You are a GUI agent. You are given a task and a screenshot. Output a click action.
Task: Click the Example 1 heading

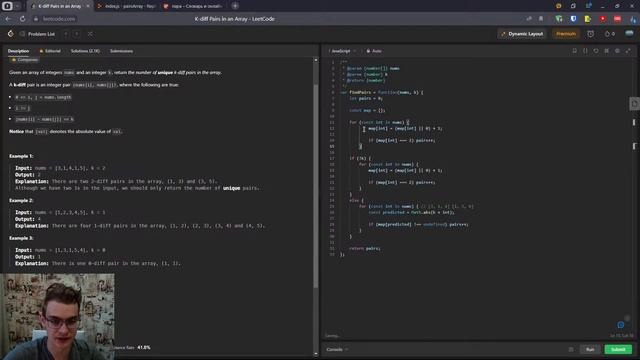coord(21,156)
